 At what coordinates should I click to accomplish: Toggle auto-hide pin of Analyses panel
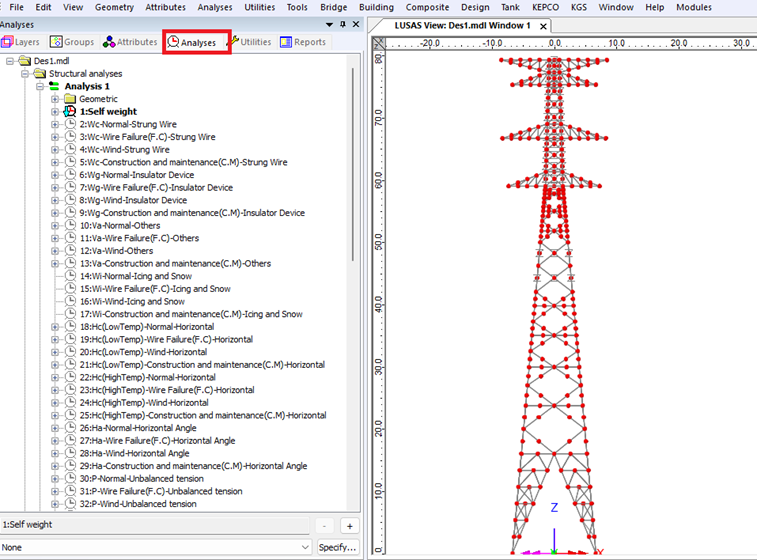[x=343, y=23]
